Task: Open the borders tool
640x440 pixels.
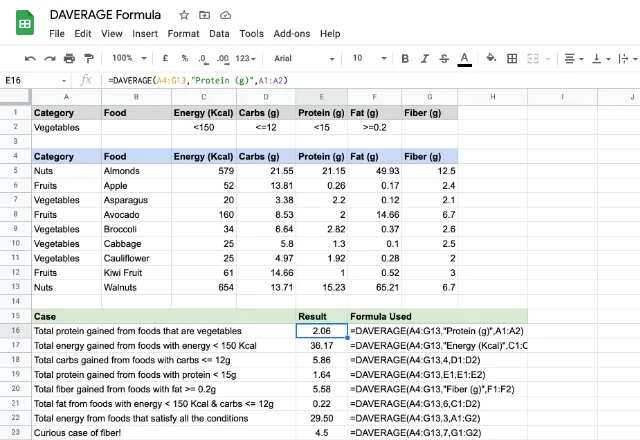Action: (512, 59)
